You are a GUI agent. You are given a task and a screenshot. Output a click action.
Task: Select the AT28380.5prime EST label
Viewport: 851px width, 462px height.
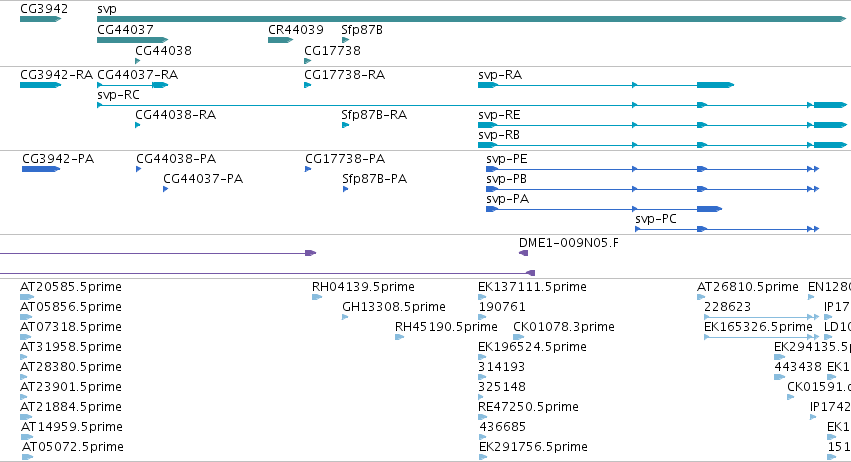(x=71, y=367)
